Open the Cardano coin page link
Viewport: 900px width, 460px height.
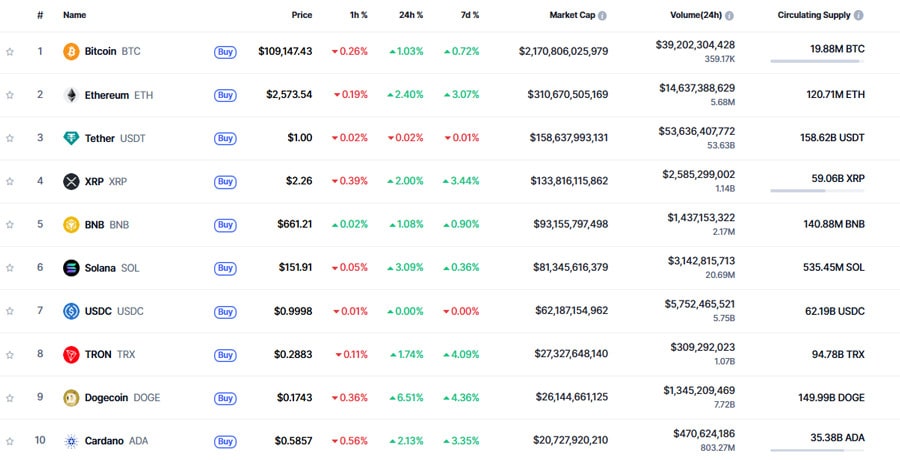pyautogui.click(x=116, y=441)
